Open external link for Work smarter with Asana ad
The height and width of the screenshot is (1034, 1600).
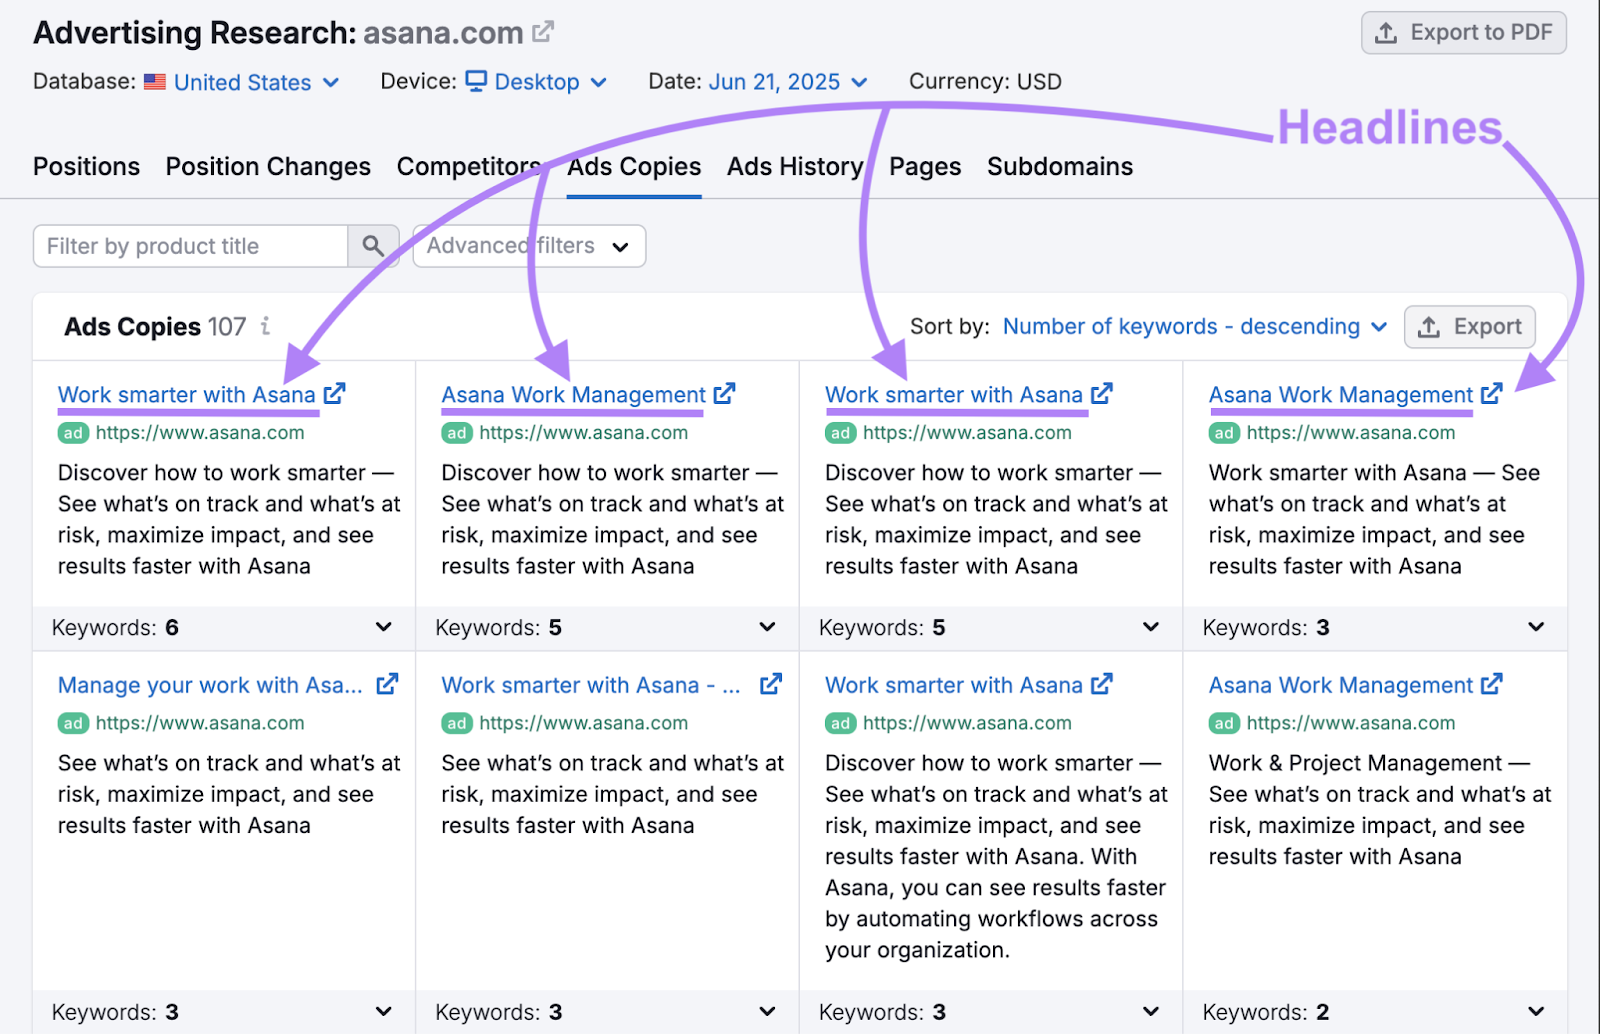click(336, 393)
